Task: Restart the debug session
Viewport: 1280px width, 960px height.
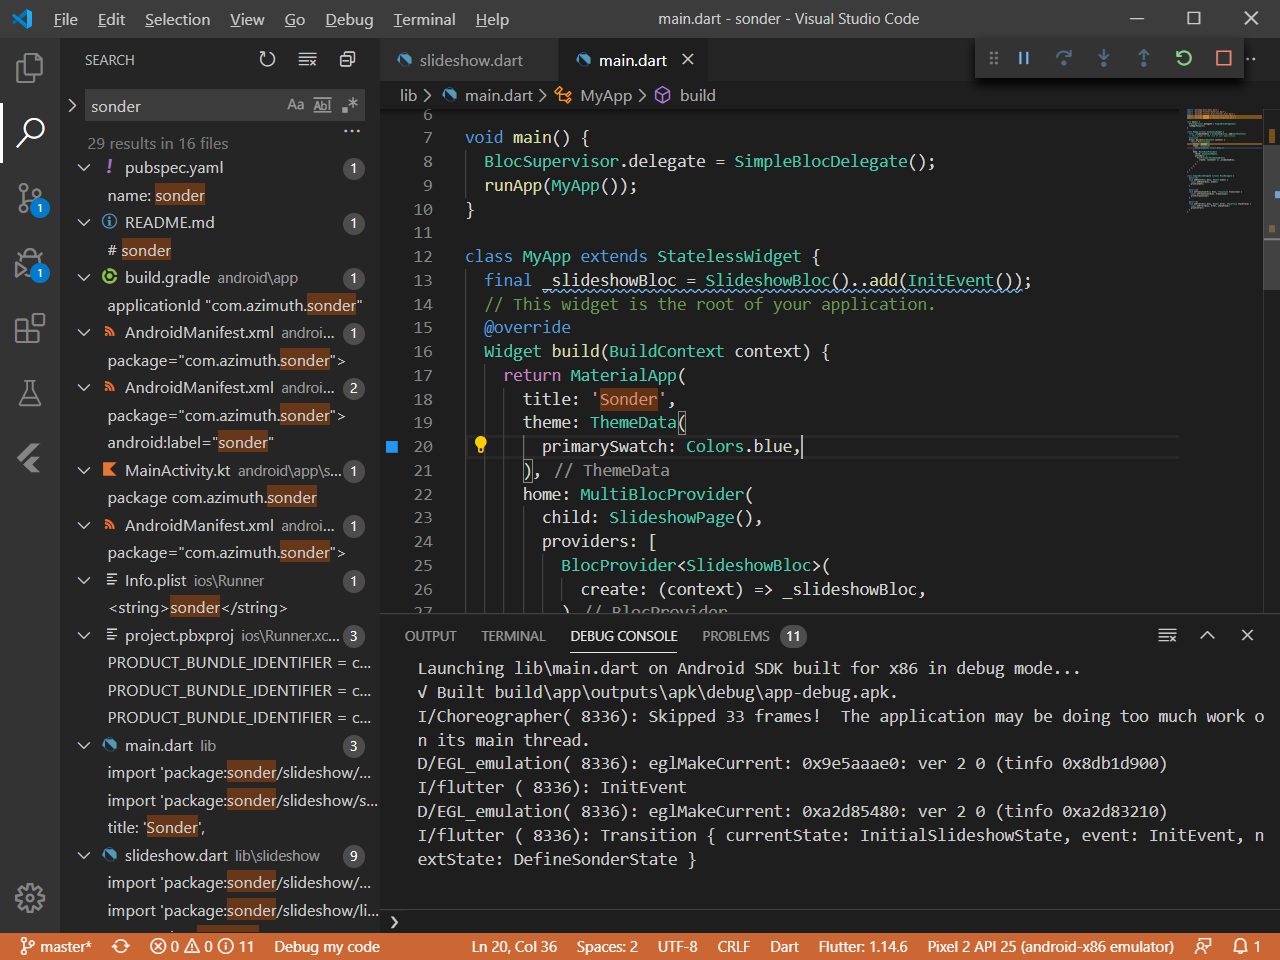Action: (x=1183, y=58)
